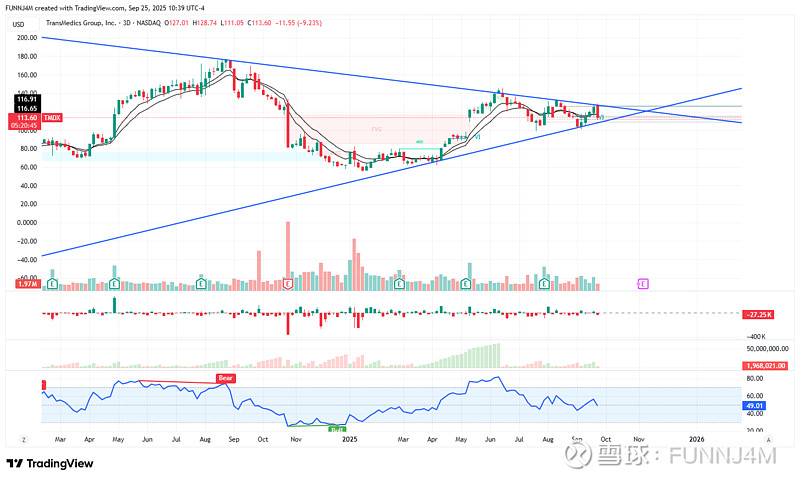Open the February 2025 earnings E marker

coord(399,284)
